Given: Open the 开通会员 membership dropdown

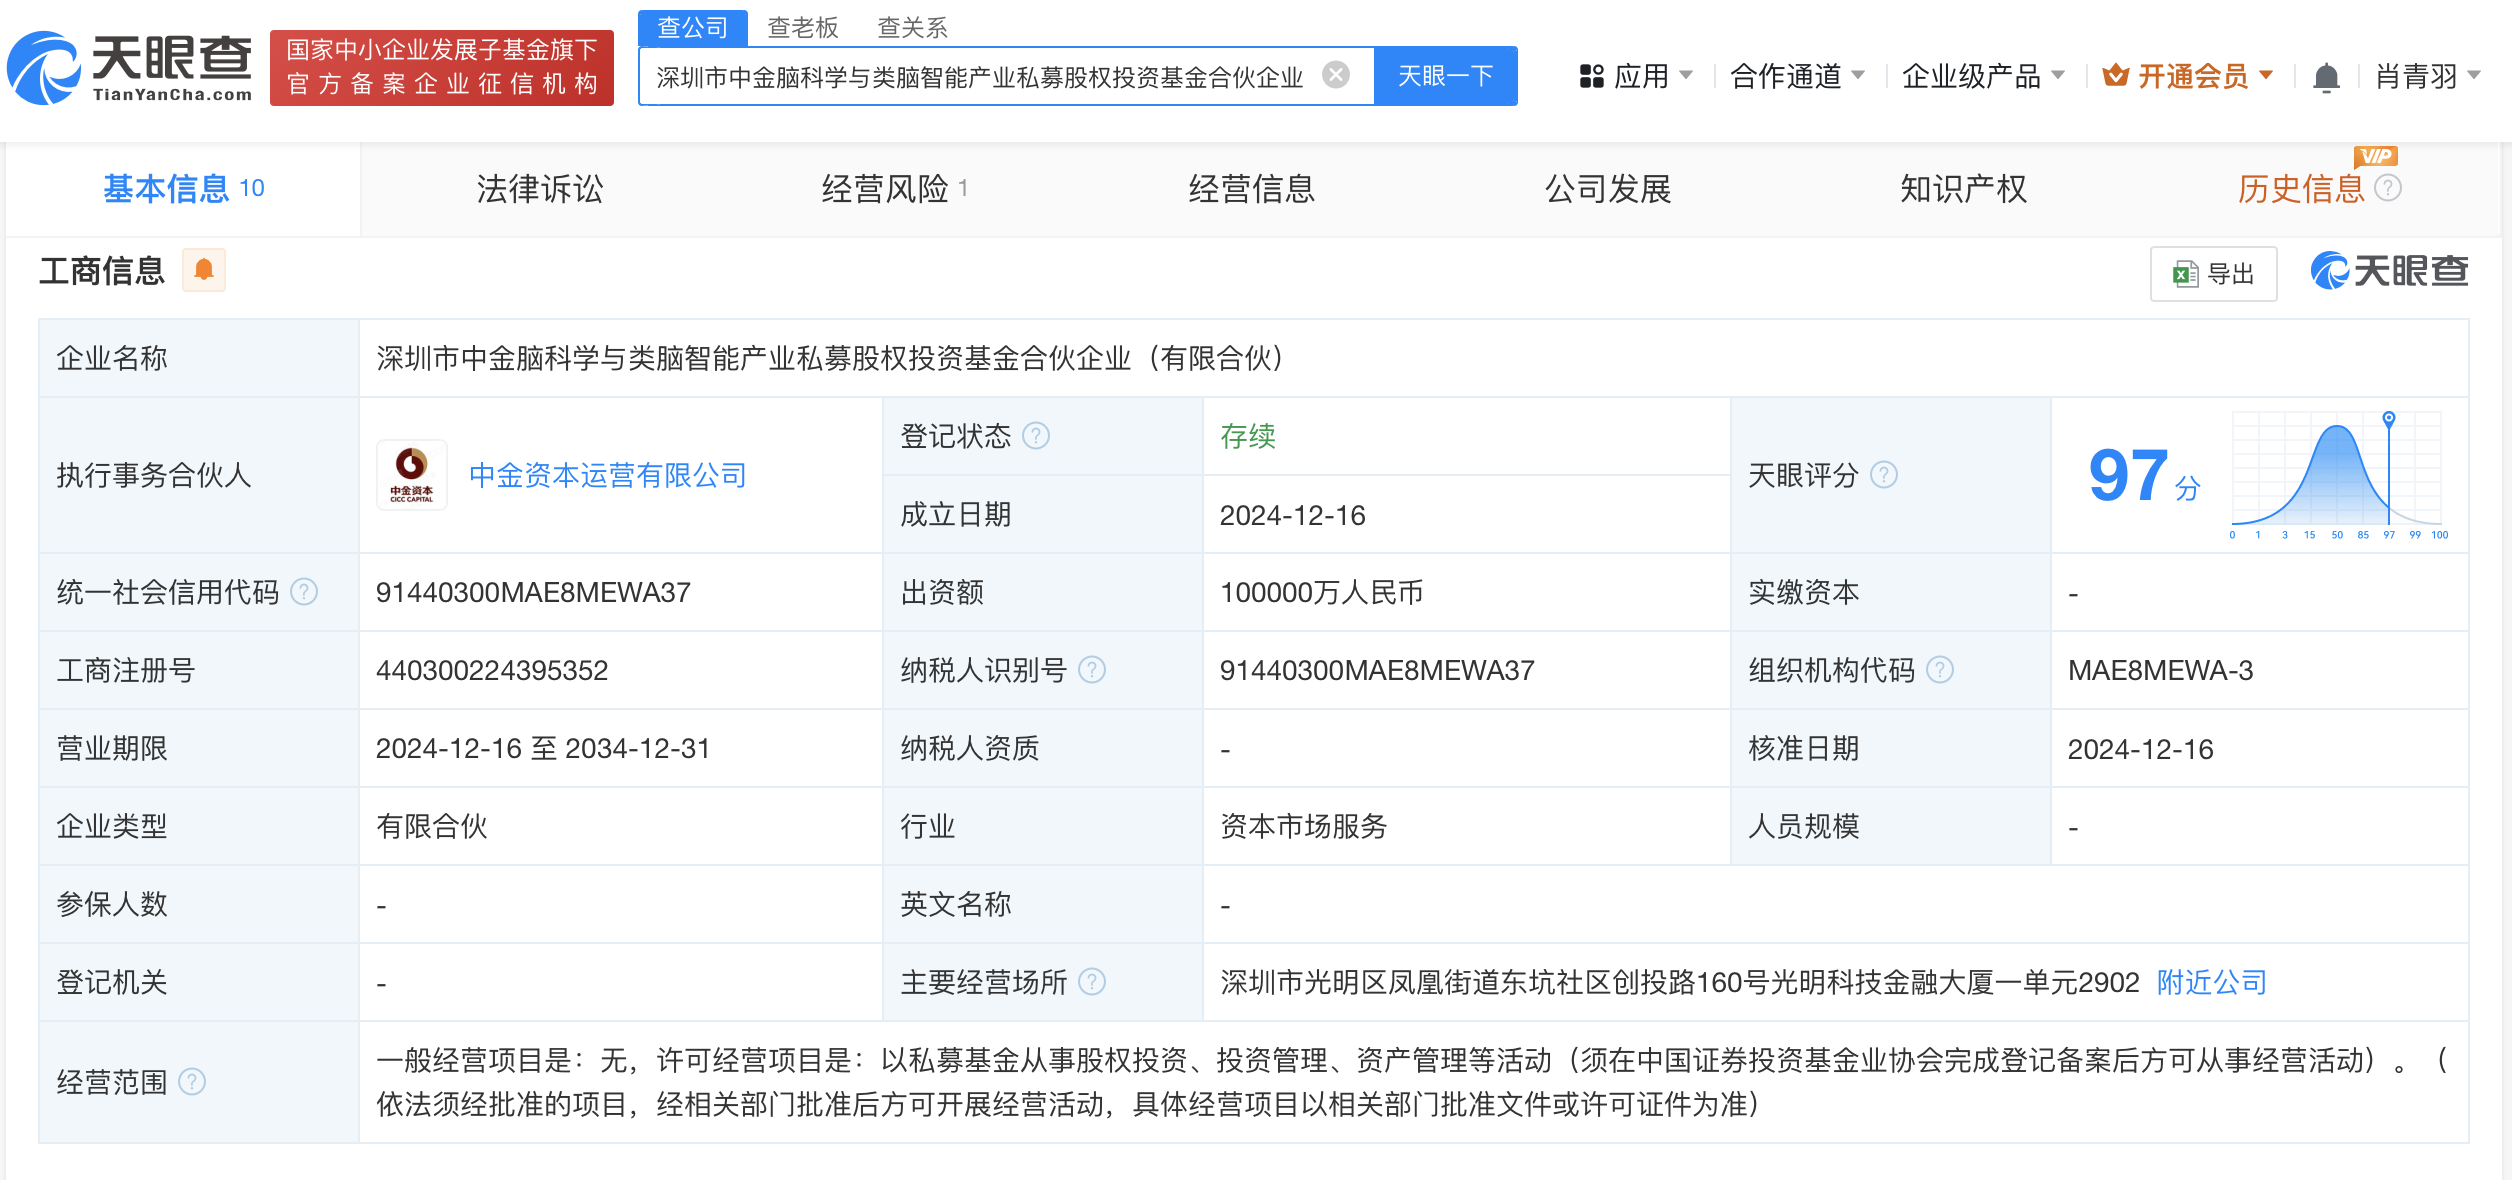Looking at the screenshot, I should tap(2187, 76).
